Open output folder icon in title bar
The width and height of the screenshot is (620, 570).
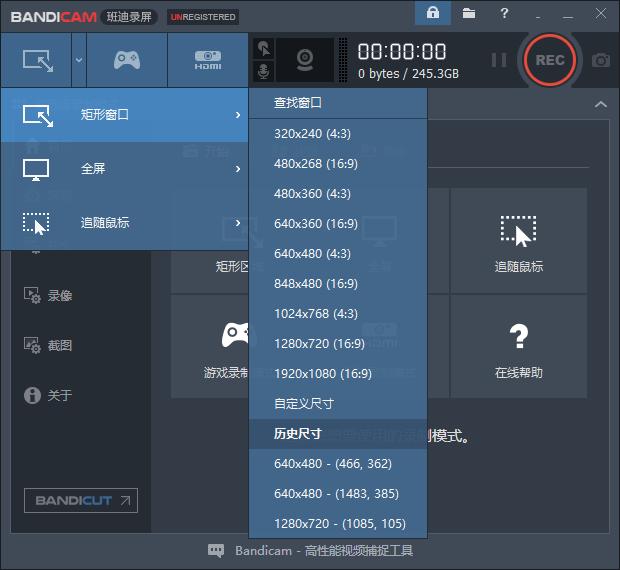click(469, 13)
